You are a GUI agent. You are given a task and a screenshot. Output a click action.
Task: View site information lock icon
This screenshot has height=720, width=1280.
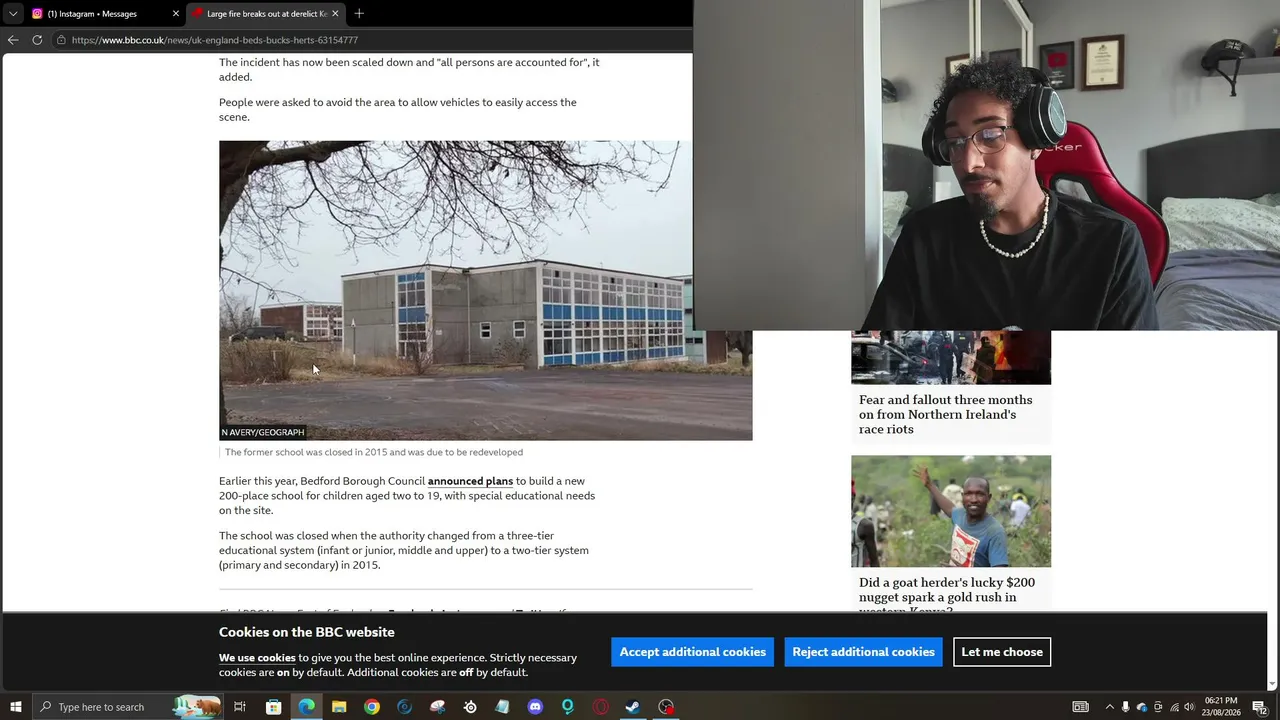61,40
